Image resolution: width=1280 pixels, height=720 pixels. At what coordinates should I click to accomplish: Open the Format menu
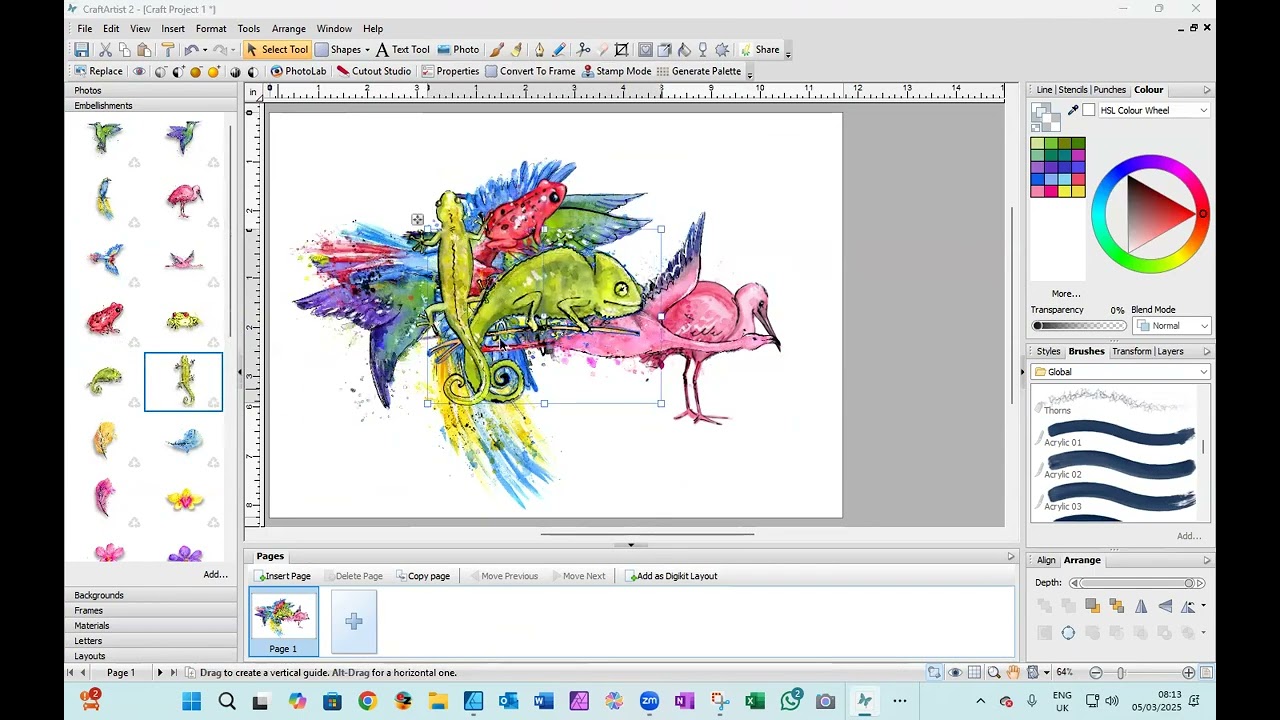pyautogui.click(x=211, y=29)
